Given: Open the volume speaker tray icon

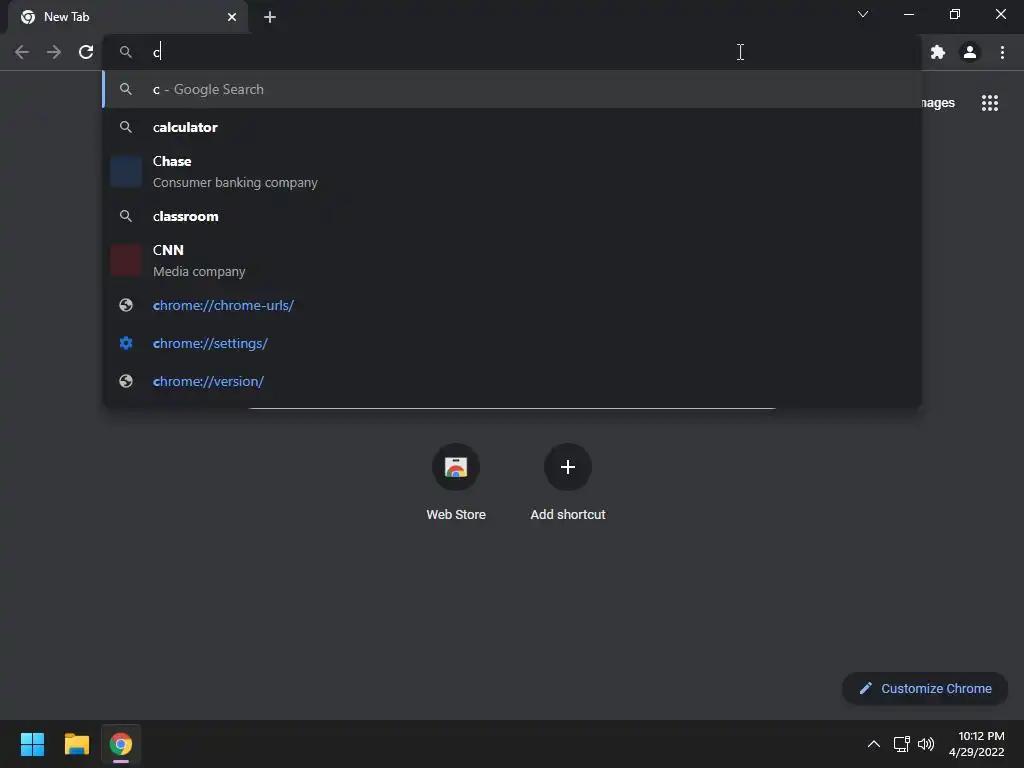Looking at the screenshot, I should (x=926, y=744).
